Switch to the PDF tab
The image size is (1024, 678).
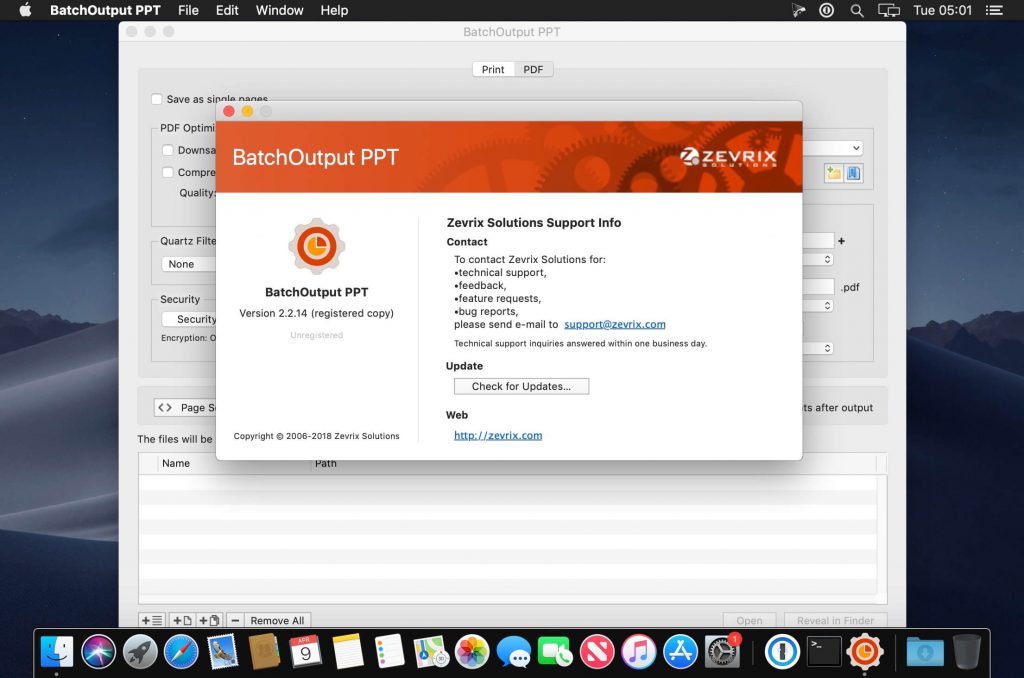pyautogui.click(x=533, y=69)
